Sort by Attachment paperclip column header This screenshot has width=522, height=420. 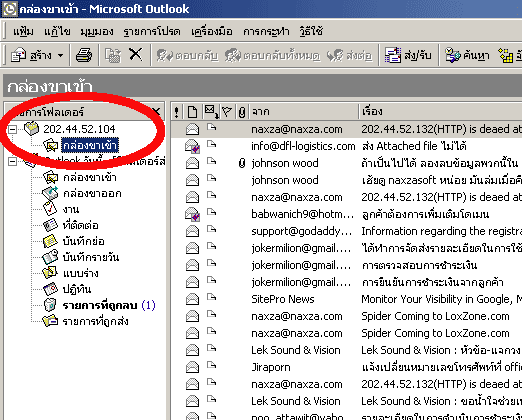[x=242, y=112]
